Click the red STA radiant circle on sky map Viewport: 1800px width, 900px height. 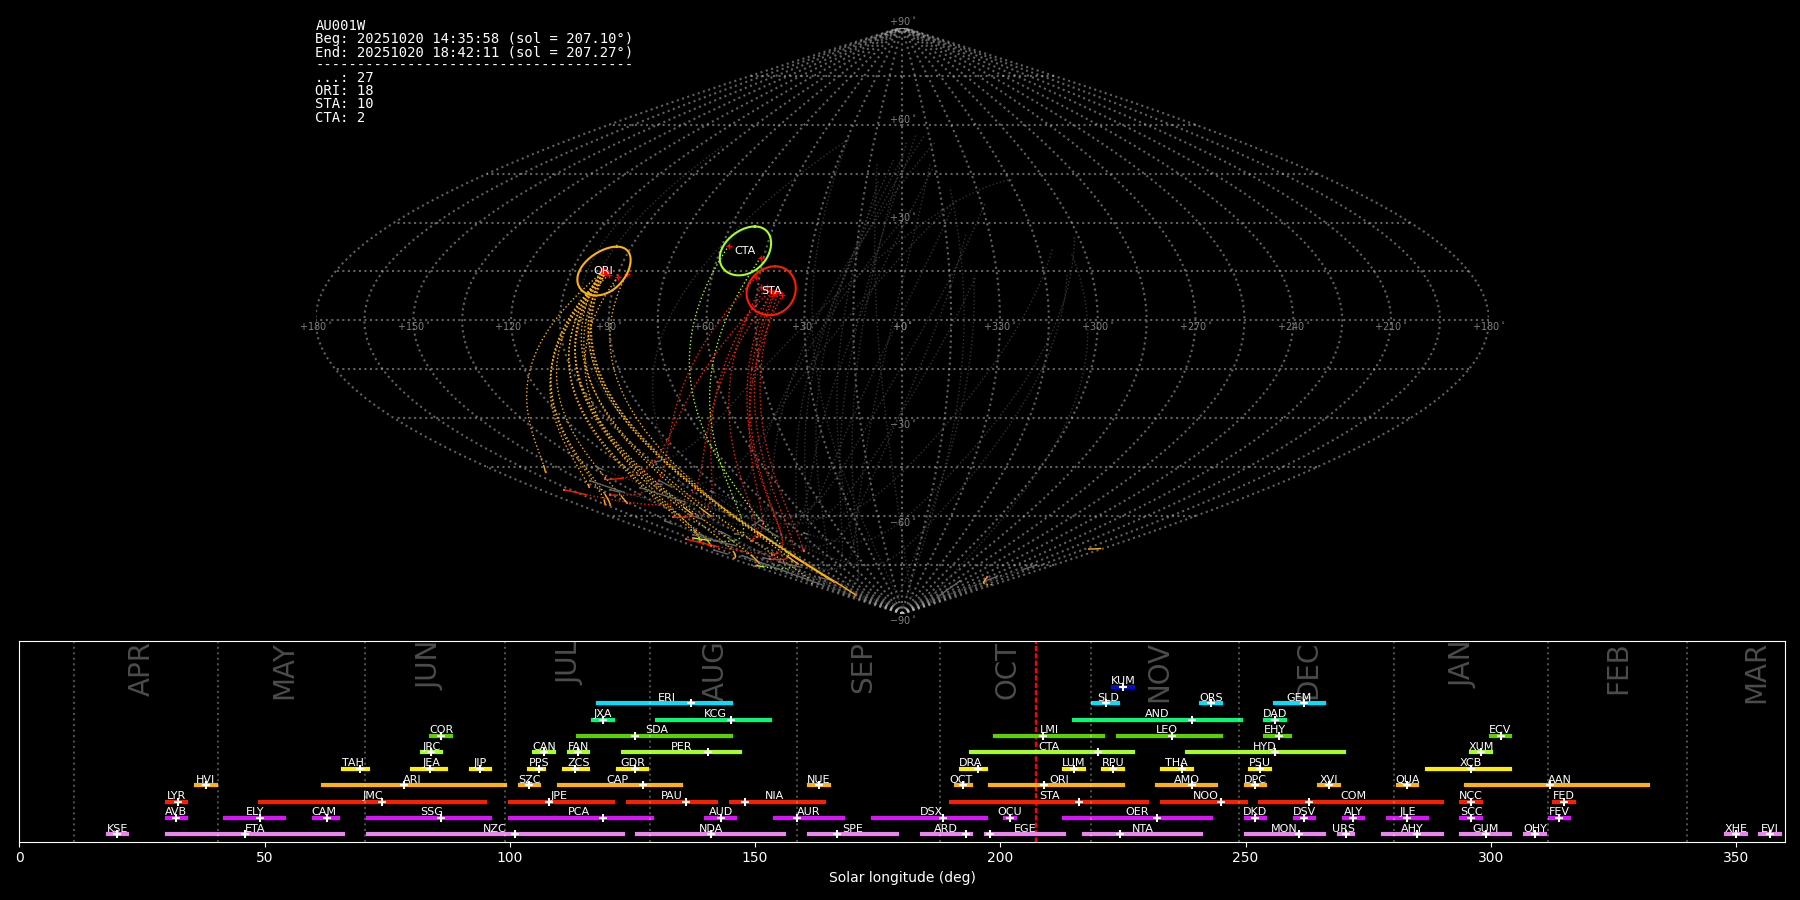771,291
